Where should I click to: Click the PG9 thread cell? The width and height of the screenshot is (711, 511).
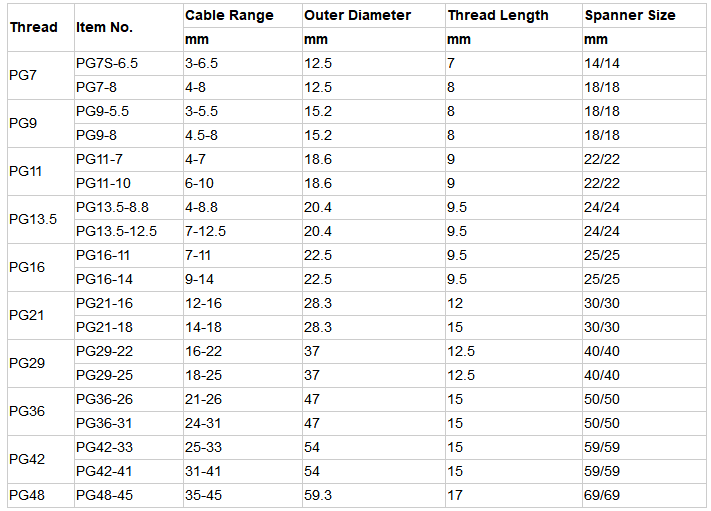(23, 123)
